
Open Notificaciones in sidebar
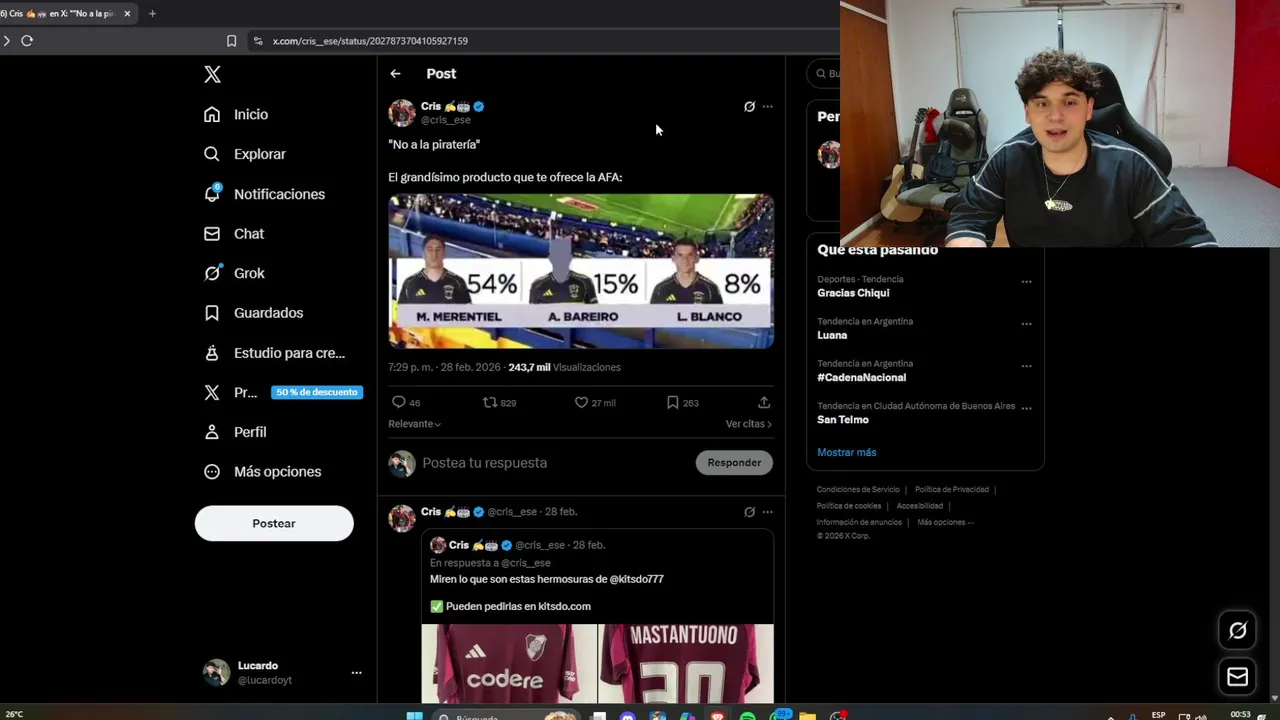pyautogui.click(x=265, y=194)
